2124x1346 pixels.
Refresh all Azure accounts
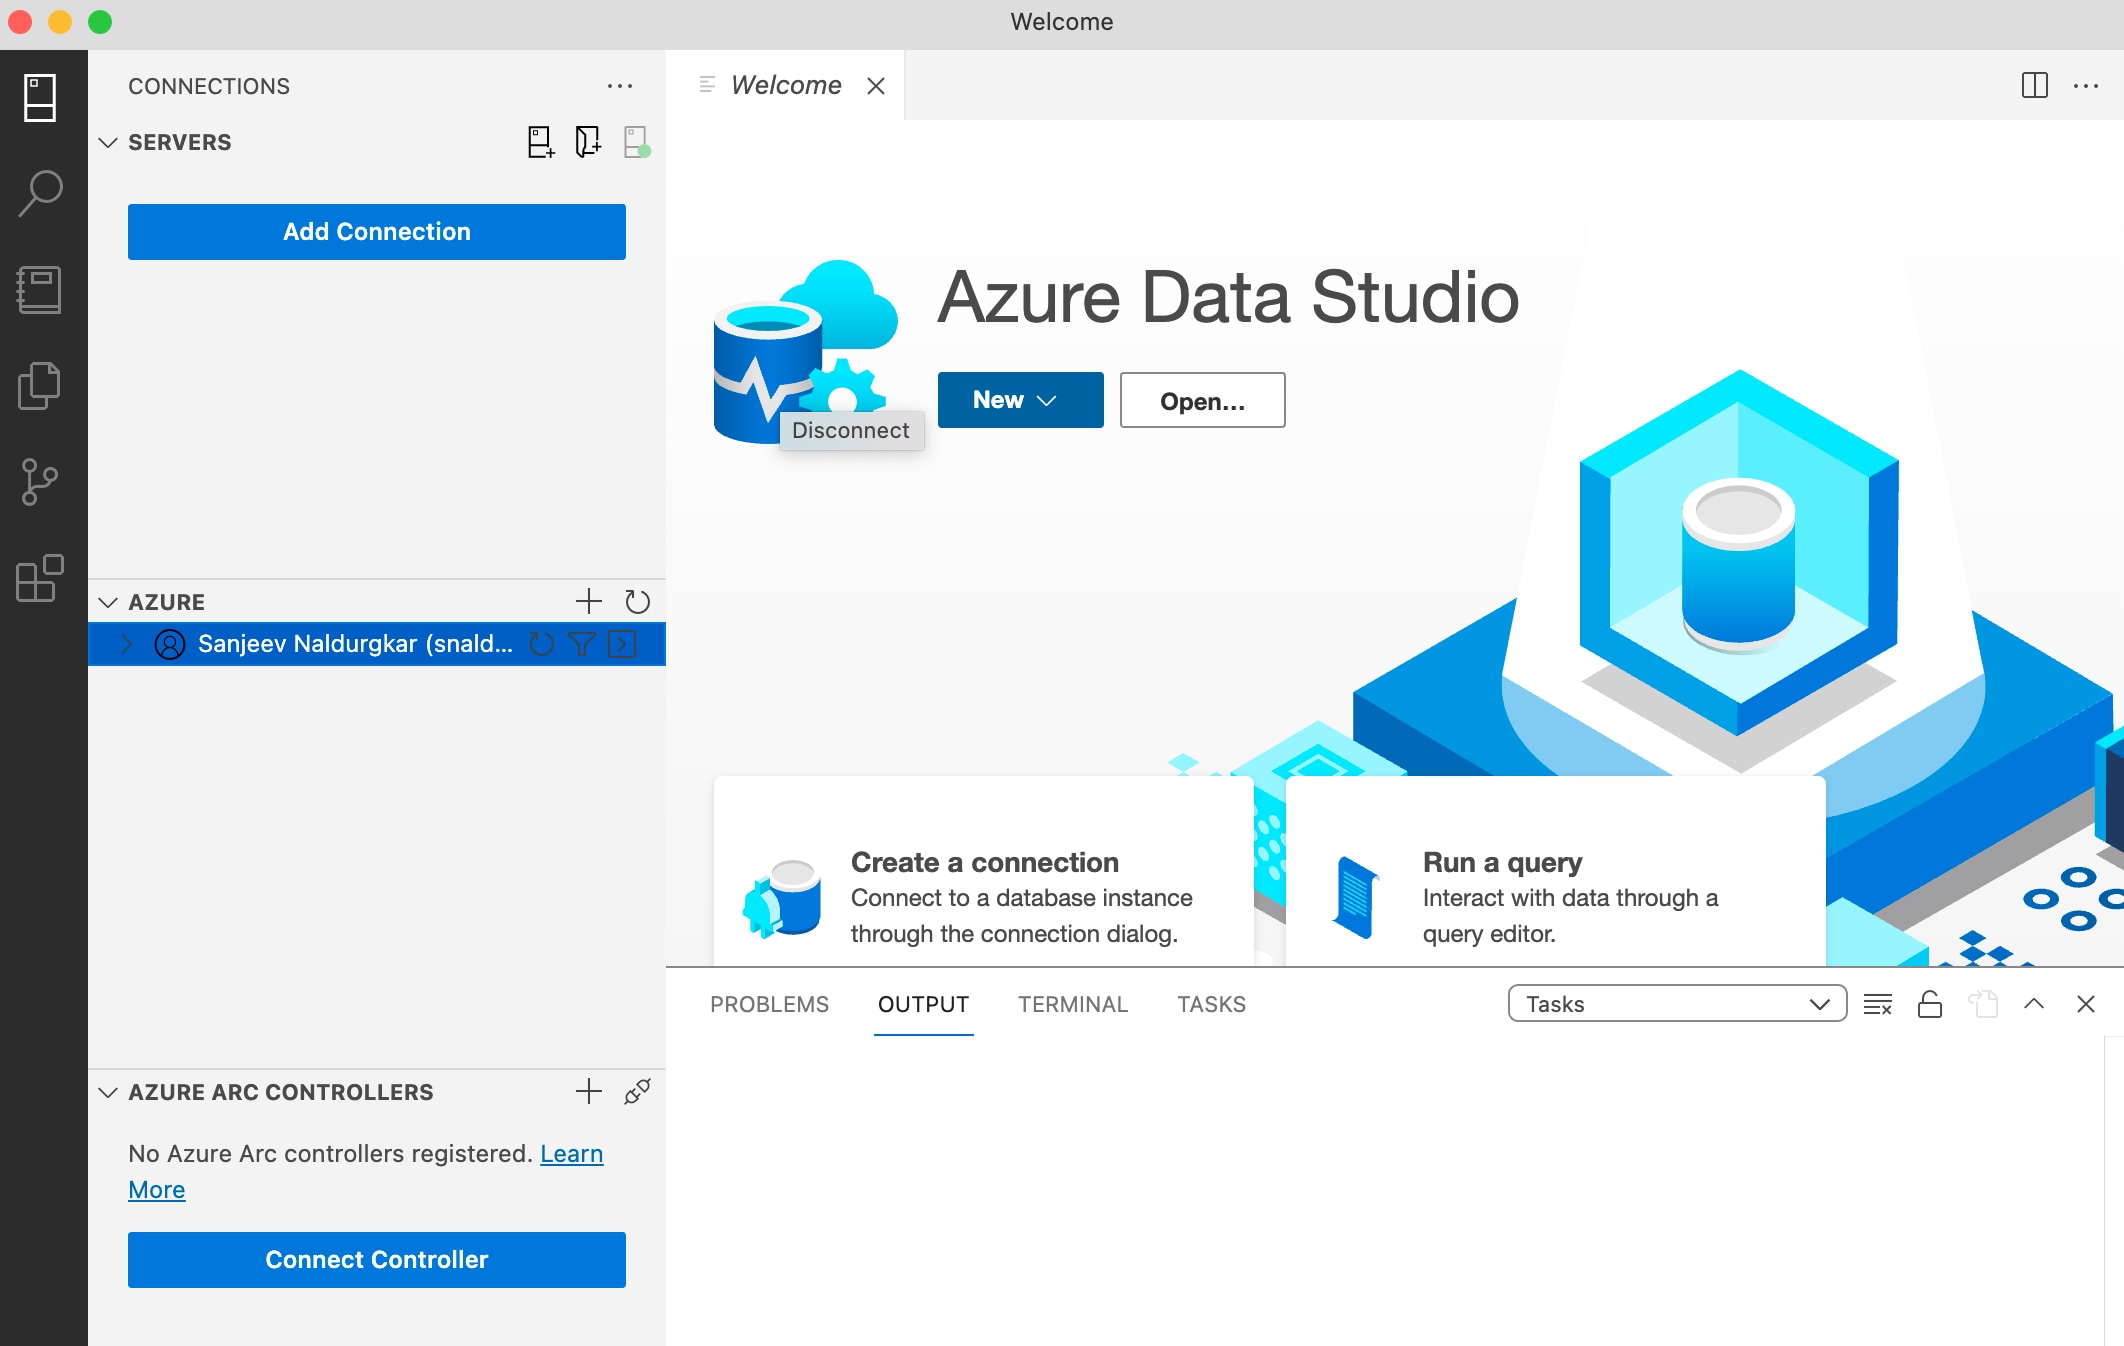[x=637, y=601]
